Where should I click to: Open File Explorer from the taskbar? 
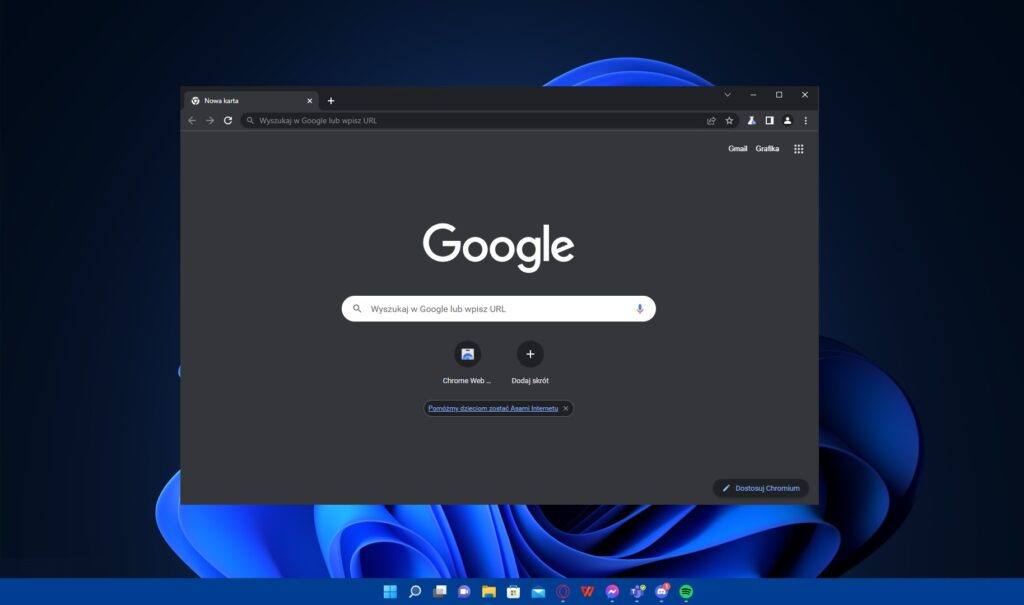coord(488,591)
